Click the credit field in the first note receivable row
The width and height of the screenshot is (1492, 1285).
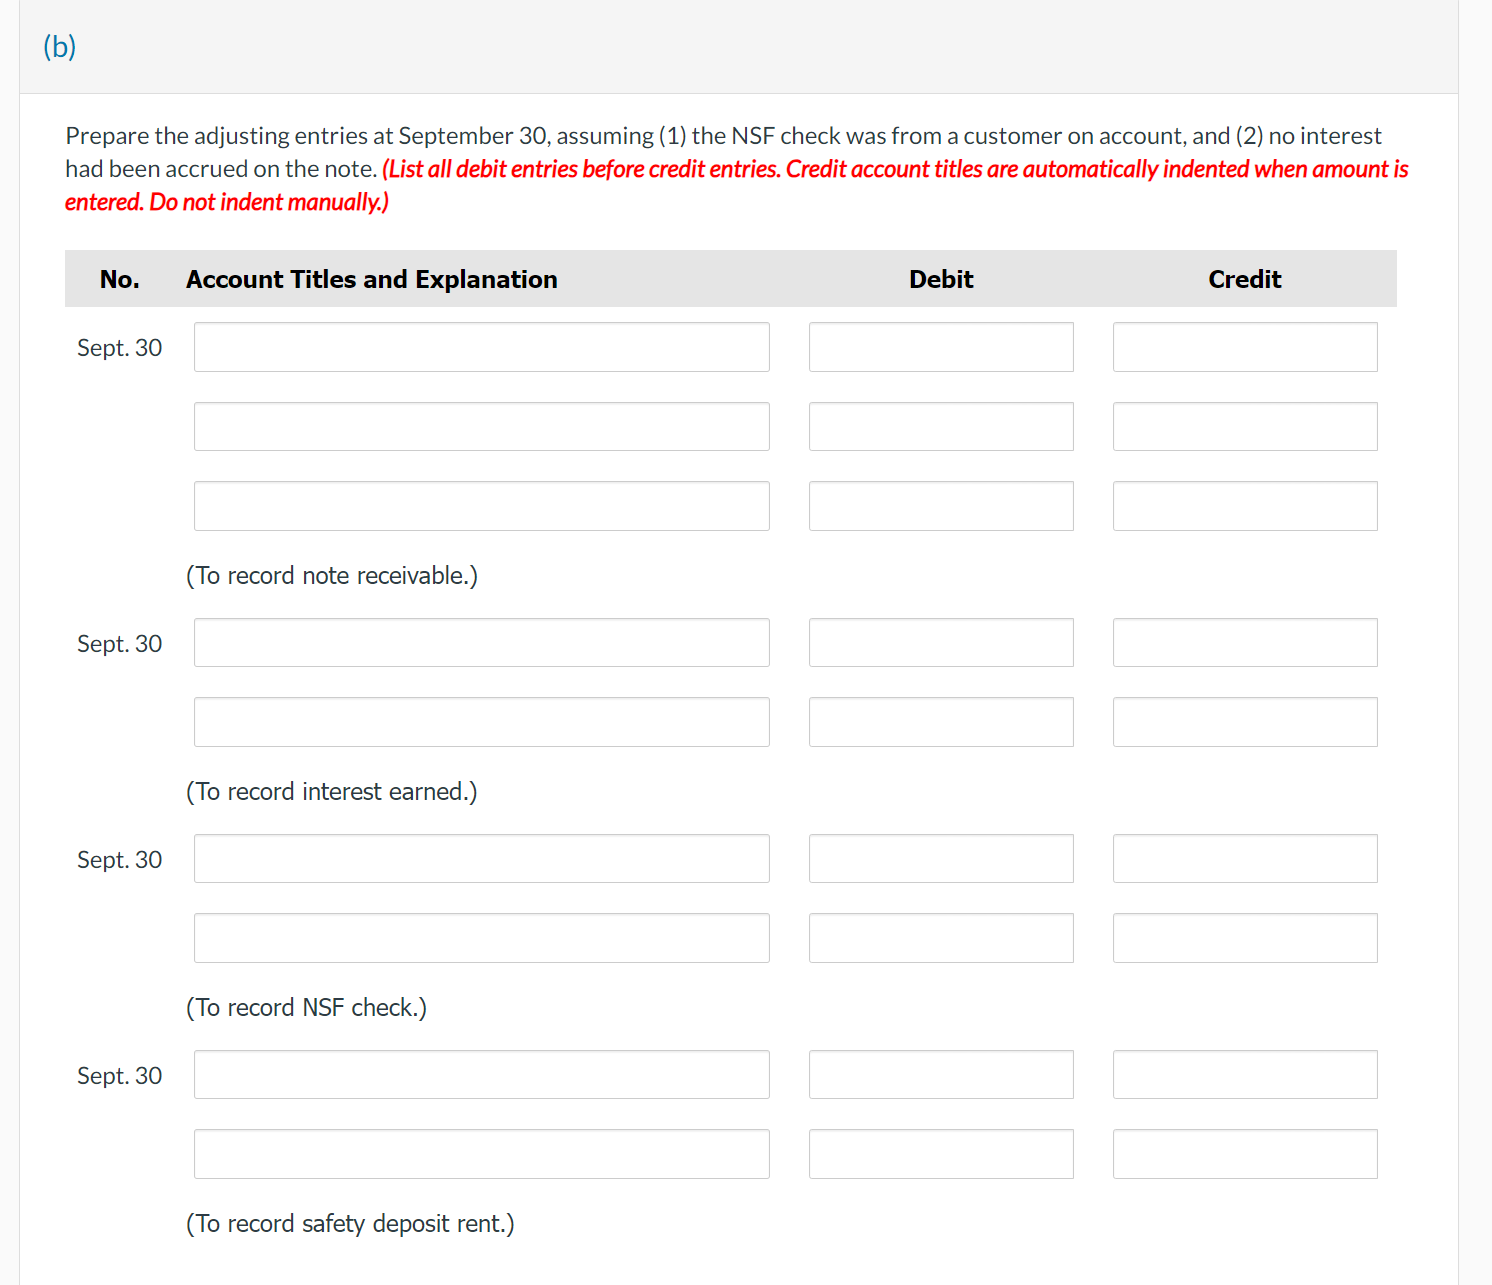(x=1245, y=347)
